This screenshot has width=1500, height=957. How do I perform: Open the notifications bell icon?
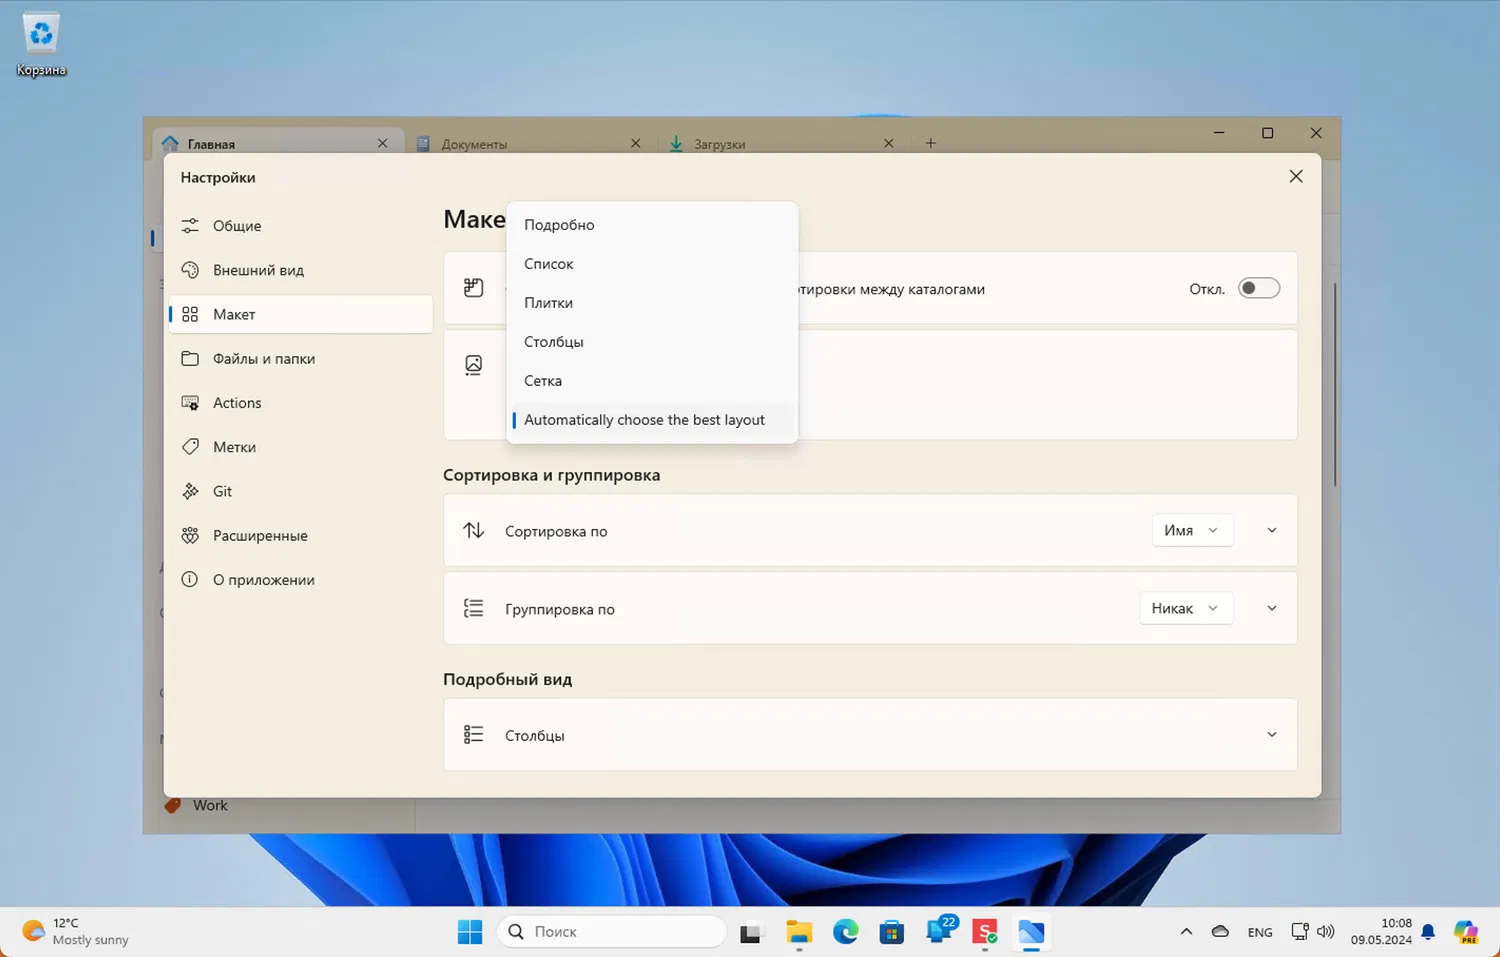pyautogui.click(x=1428, y=932)
